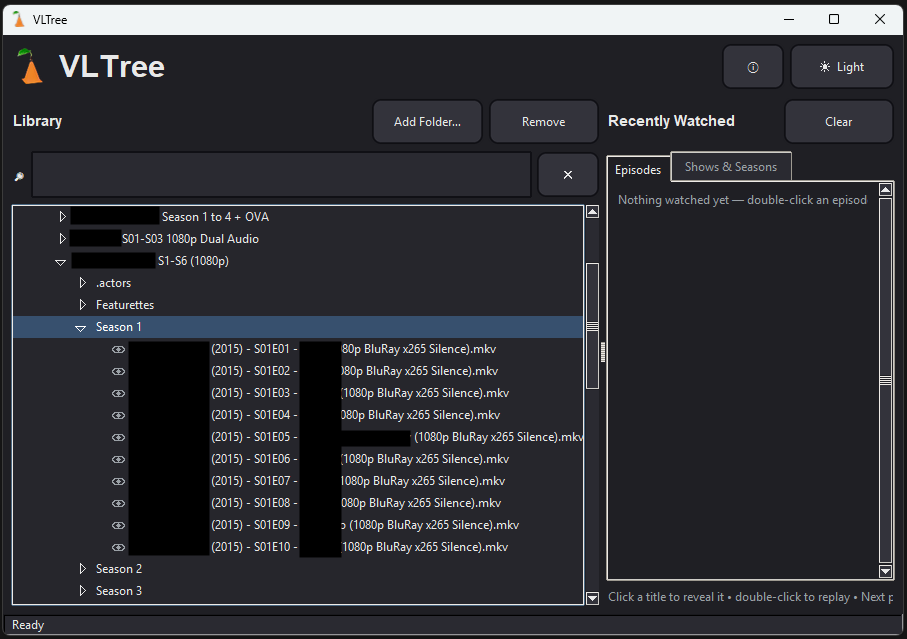The image size is (907, 639).
Task: Select the Season 3 tree row label
Action: point(119,590)
